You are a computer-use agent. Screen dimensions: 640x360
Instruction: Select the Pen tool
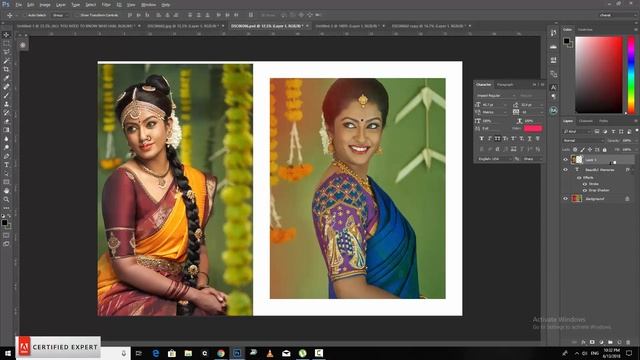click(x=6, y=156)
